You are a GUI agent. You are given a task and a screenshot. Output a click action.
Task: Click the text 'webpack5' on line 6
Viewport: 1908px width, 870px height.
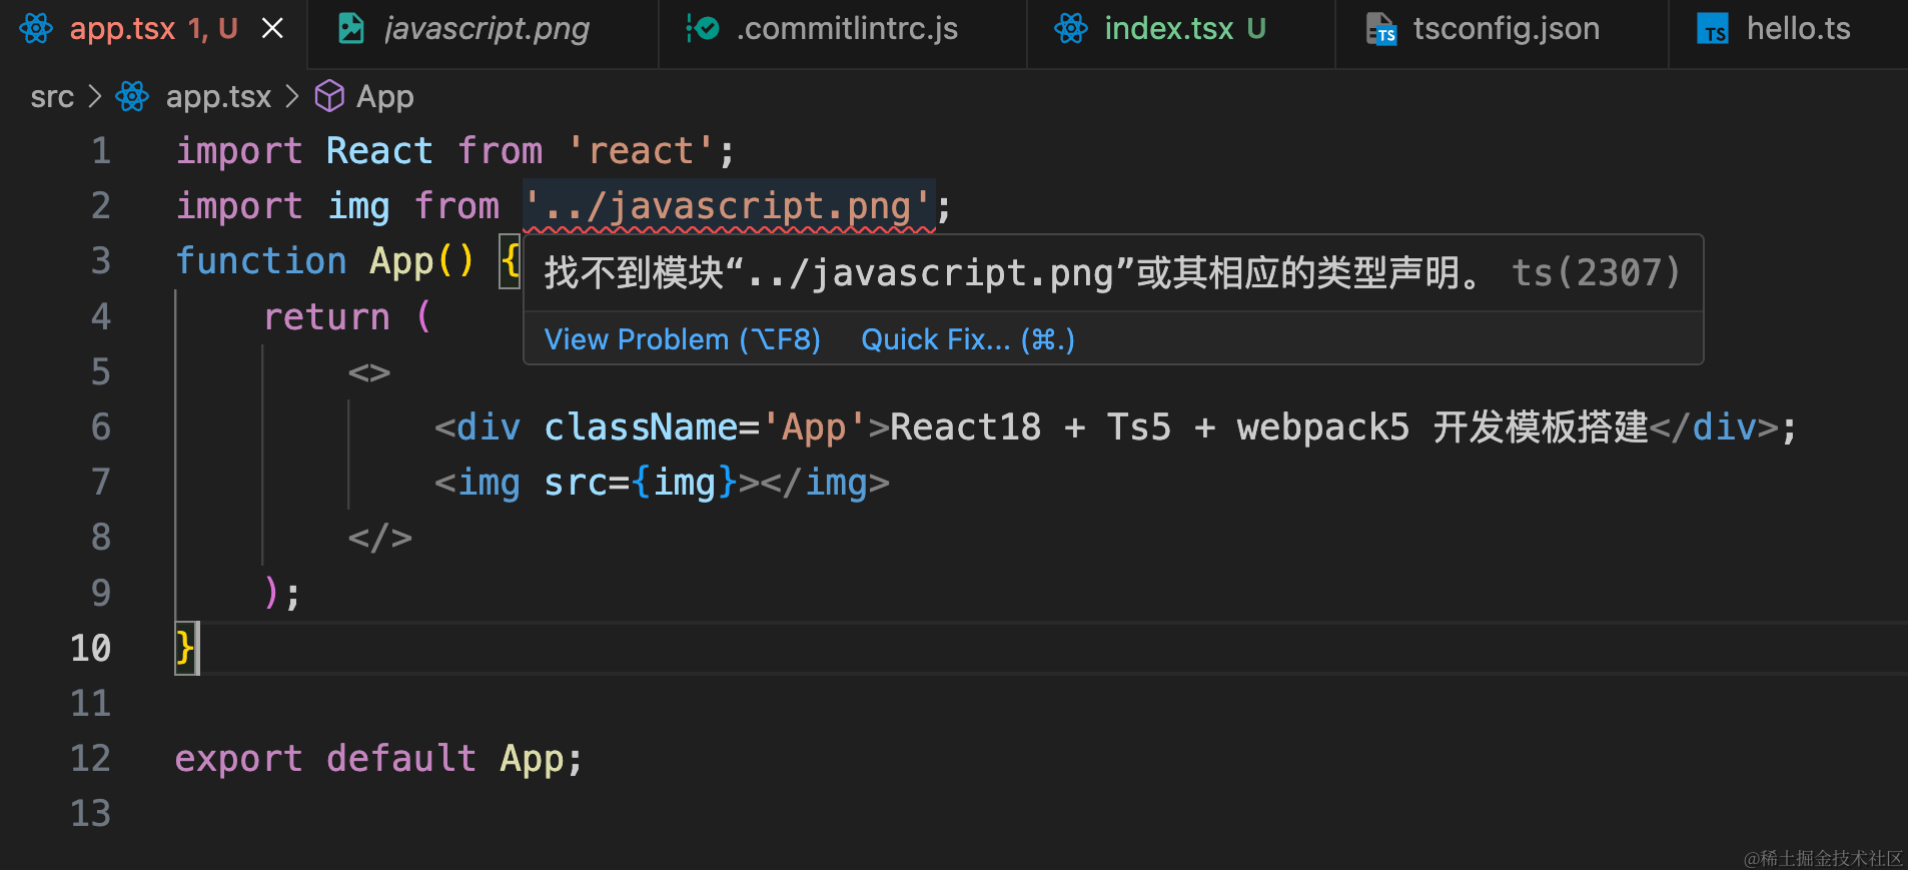1323,428
